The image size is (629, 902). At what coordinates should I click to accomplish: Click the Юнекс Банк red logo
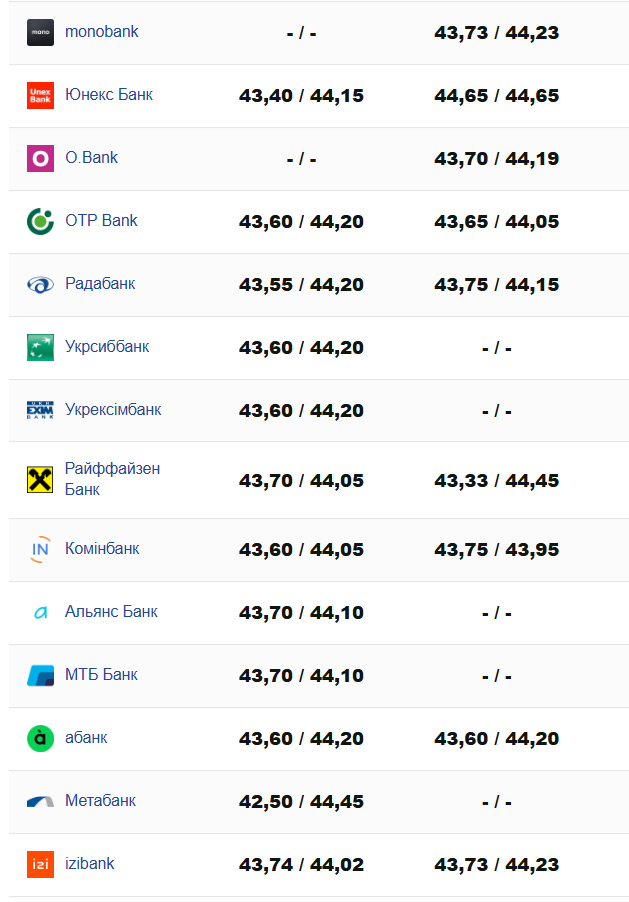coord(40,95)
